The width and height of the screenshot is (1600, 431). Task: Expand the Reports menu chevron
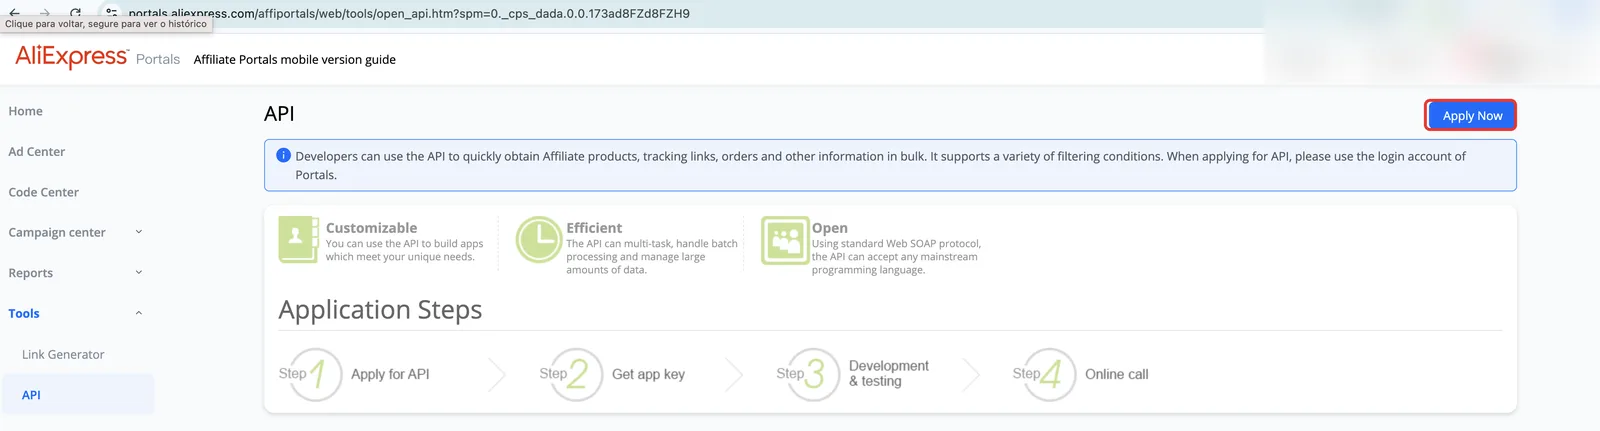[139, 272]
